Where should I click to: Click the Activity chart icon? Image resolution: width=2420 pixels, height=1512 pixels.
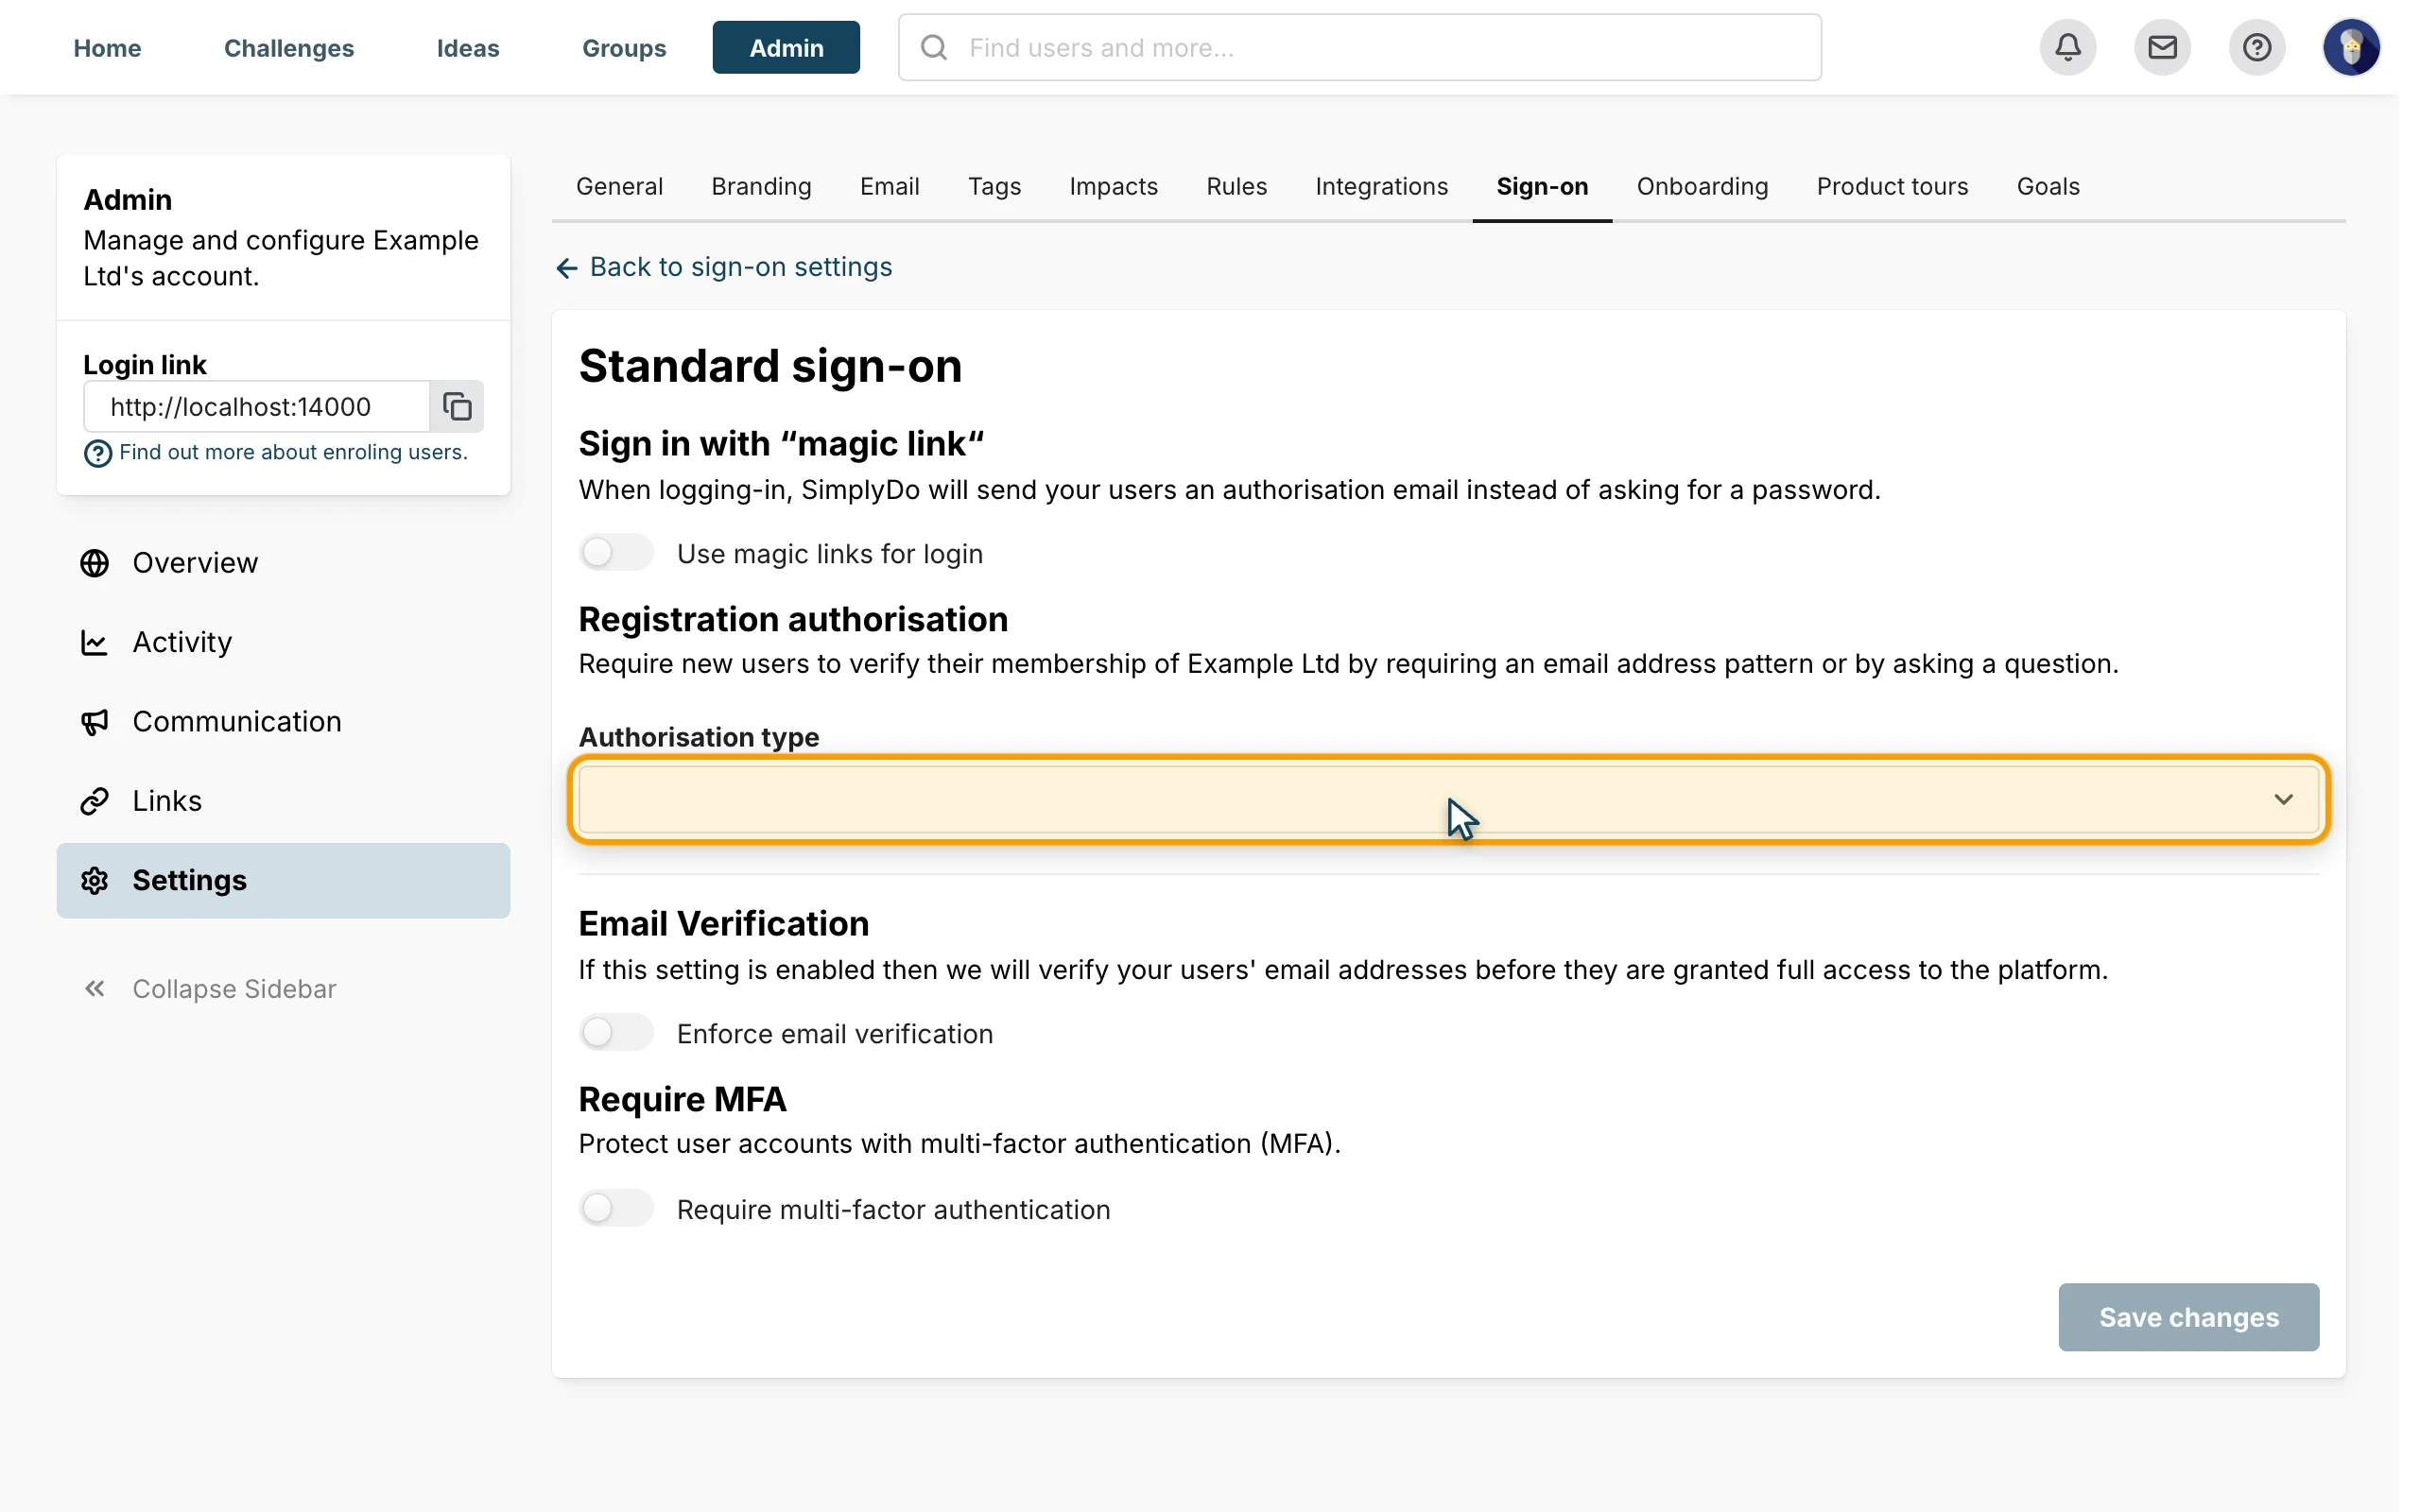95,642
